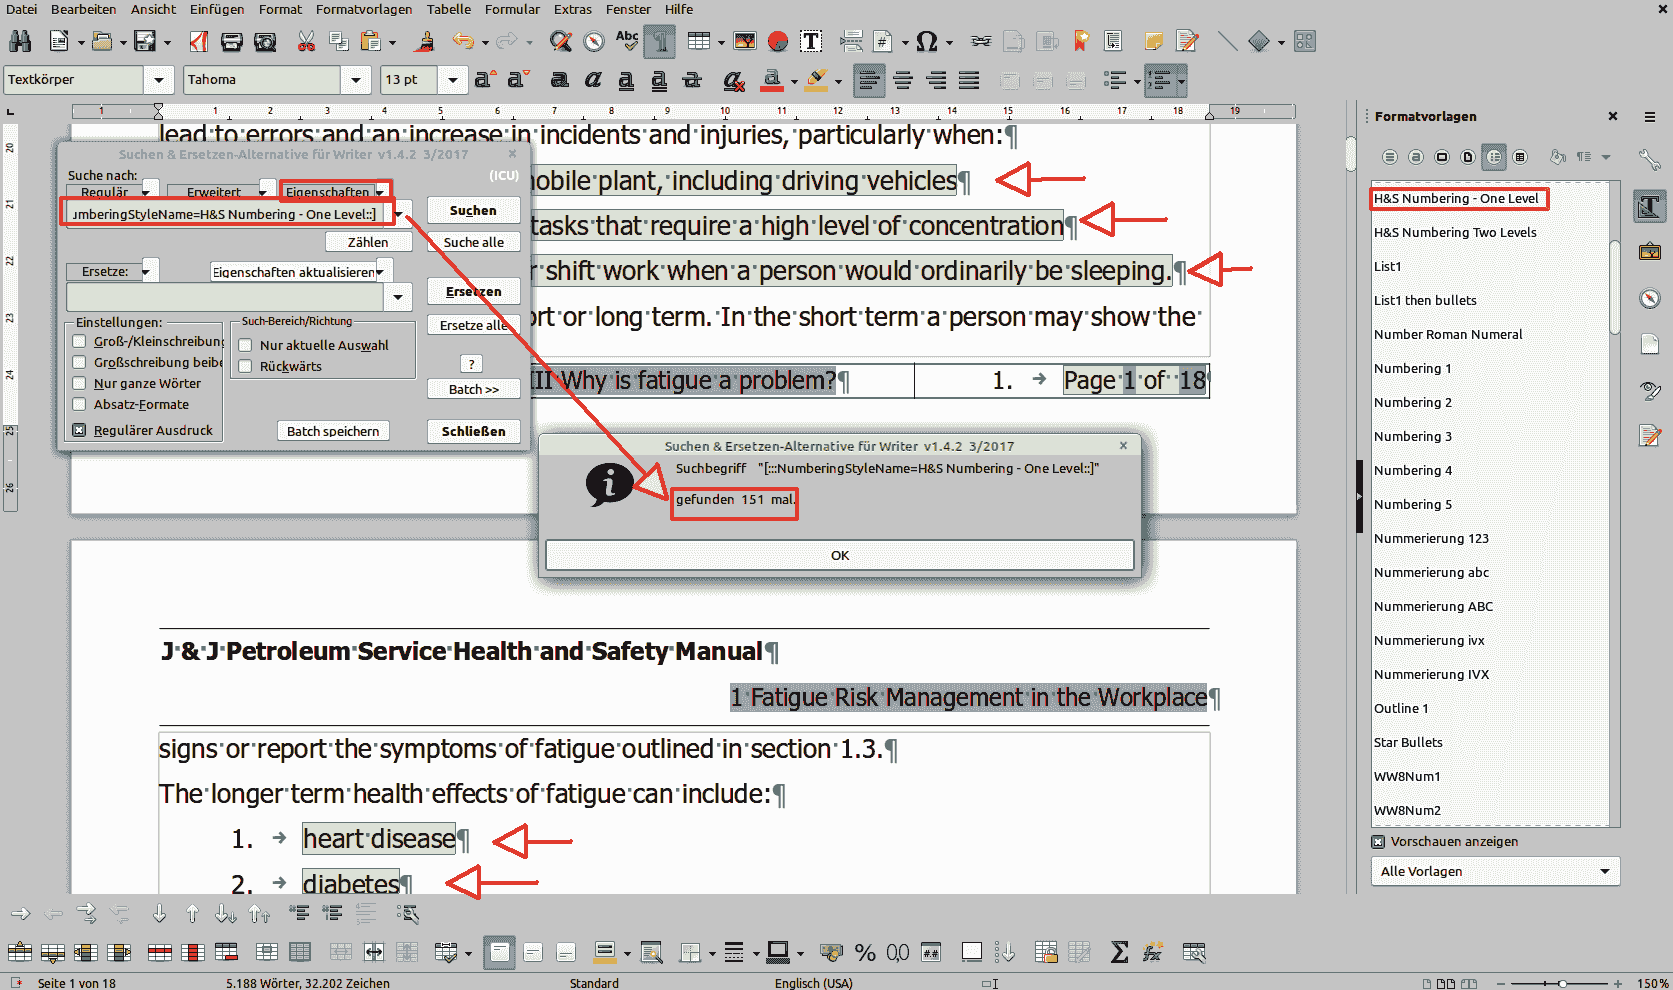Viewport: 1673px width, 990px height.
Task: Open Eigenschaften dropdown in search dialog
Action: (x=380, y=191)
